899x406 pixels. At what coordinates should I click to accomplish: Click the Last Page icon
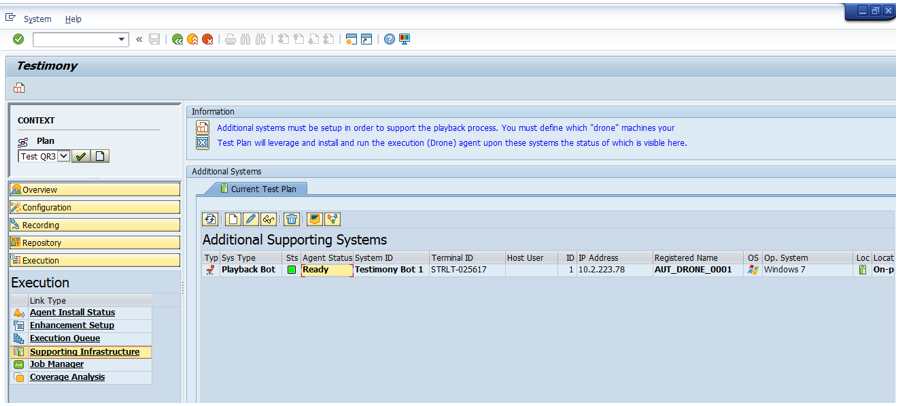(x=328, y=40)
